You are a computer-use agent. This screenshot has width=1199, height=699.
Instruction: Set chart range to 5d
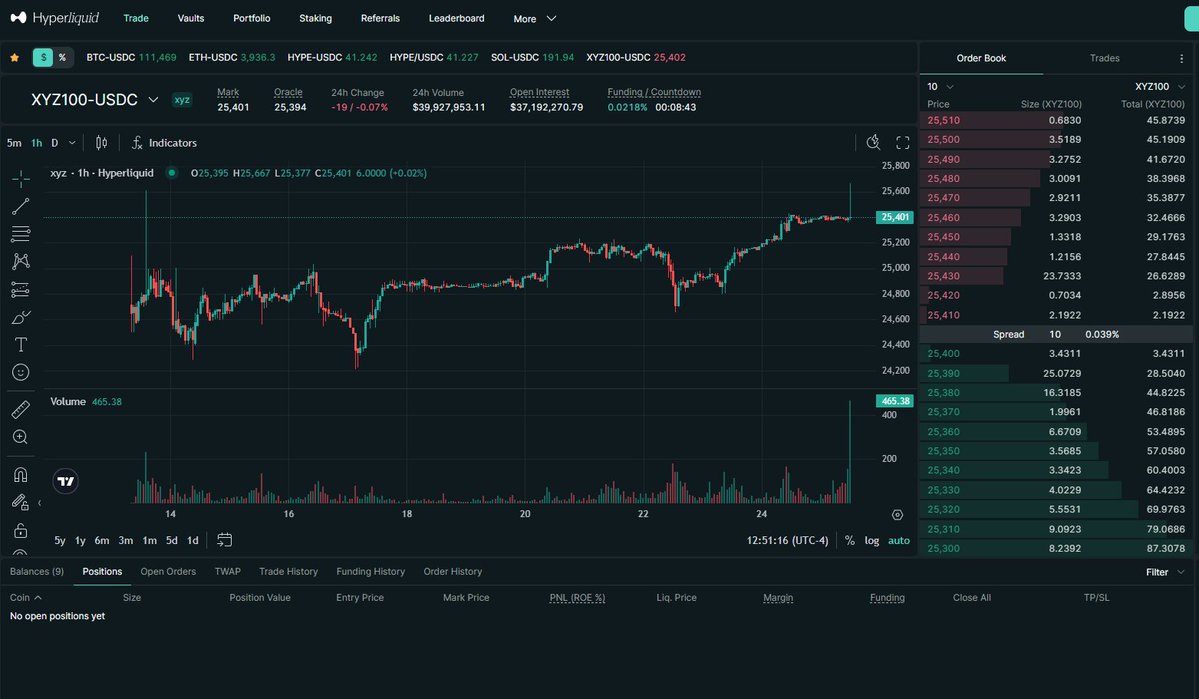tap(171, 541)
